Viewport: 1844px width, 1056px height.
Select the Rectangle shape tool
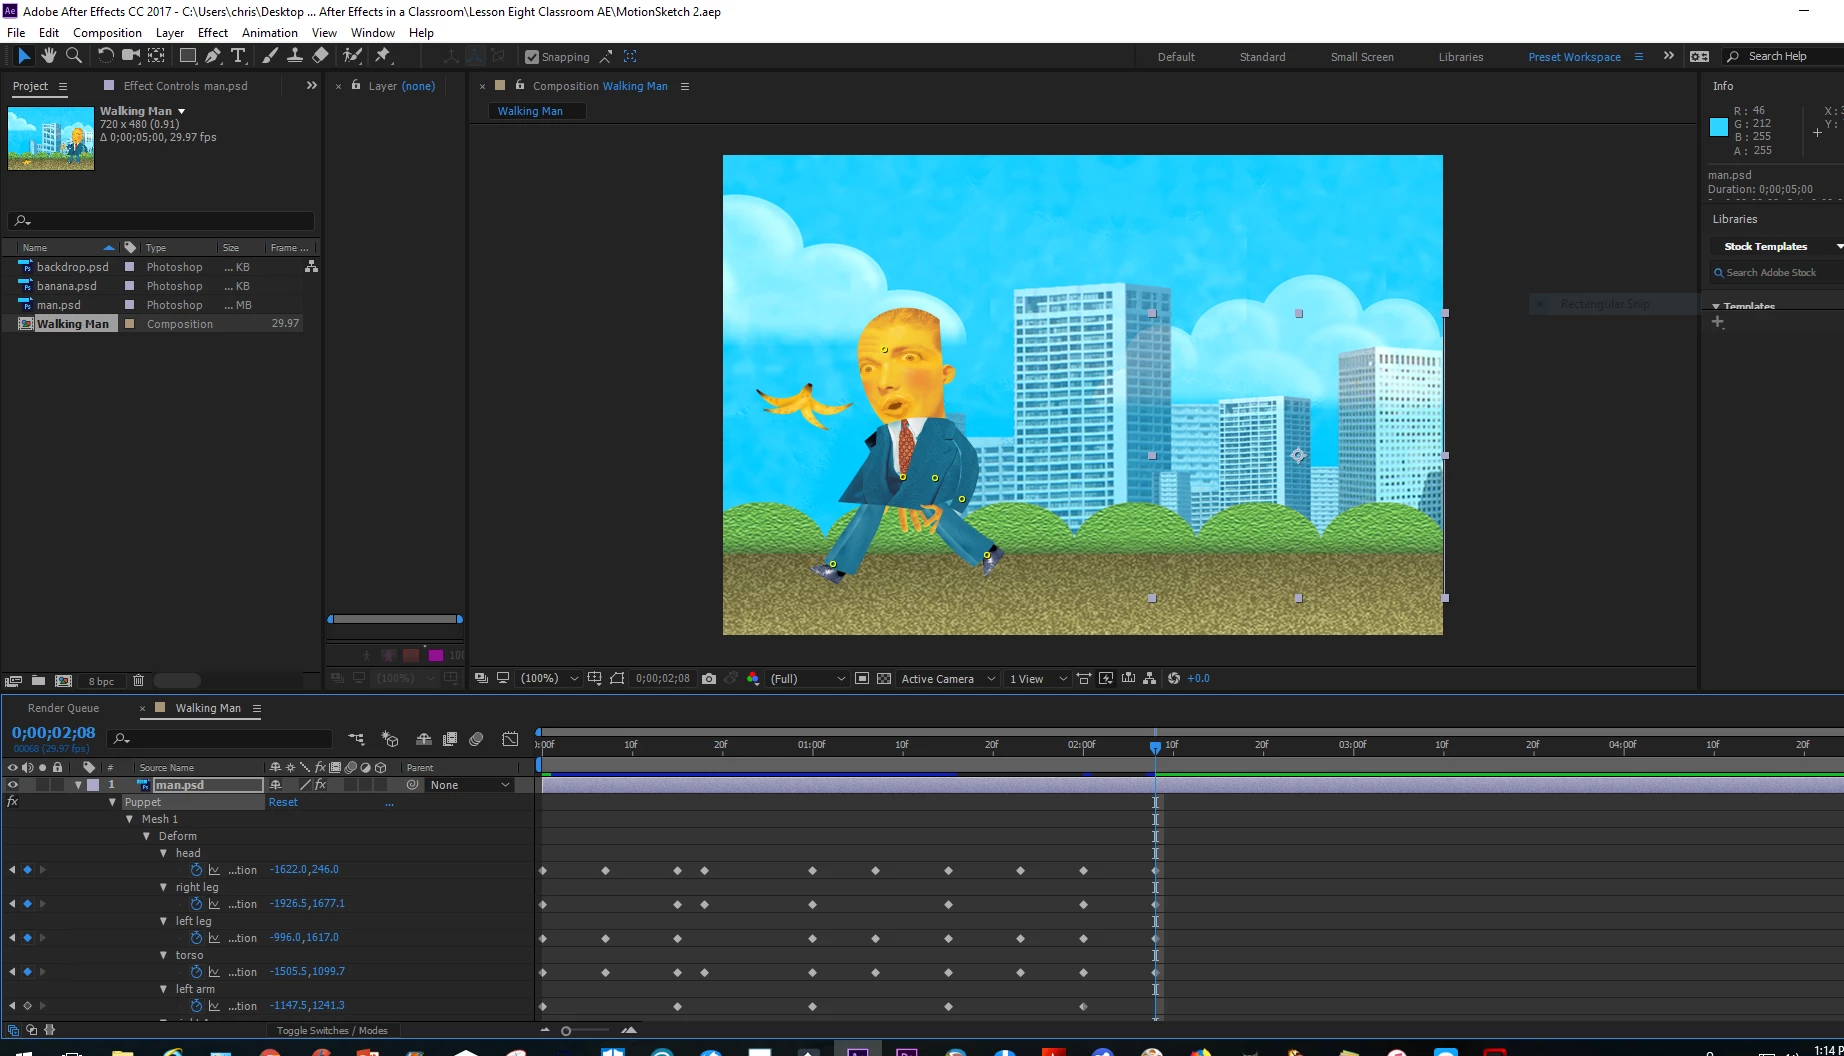pos(187,56)
